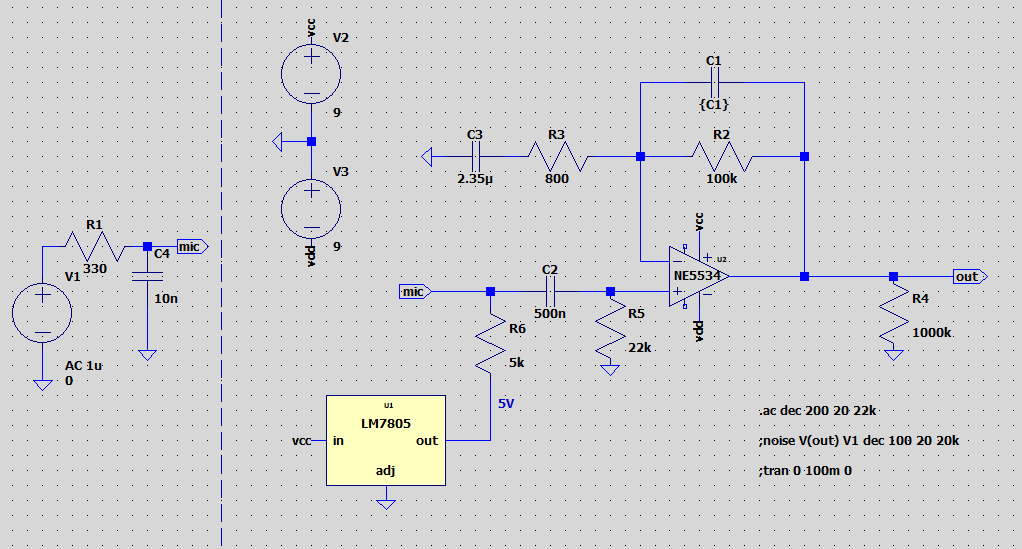
Task: Click the blue 5V net label
Action: coord(509,404)
